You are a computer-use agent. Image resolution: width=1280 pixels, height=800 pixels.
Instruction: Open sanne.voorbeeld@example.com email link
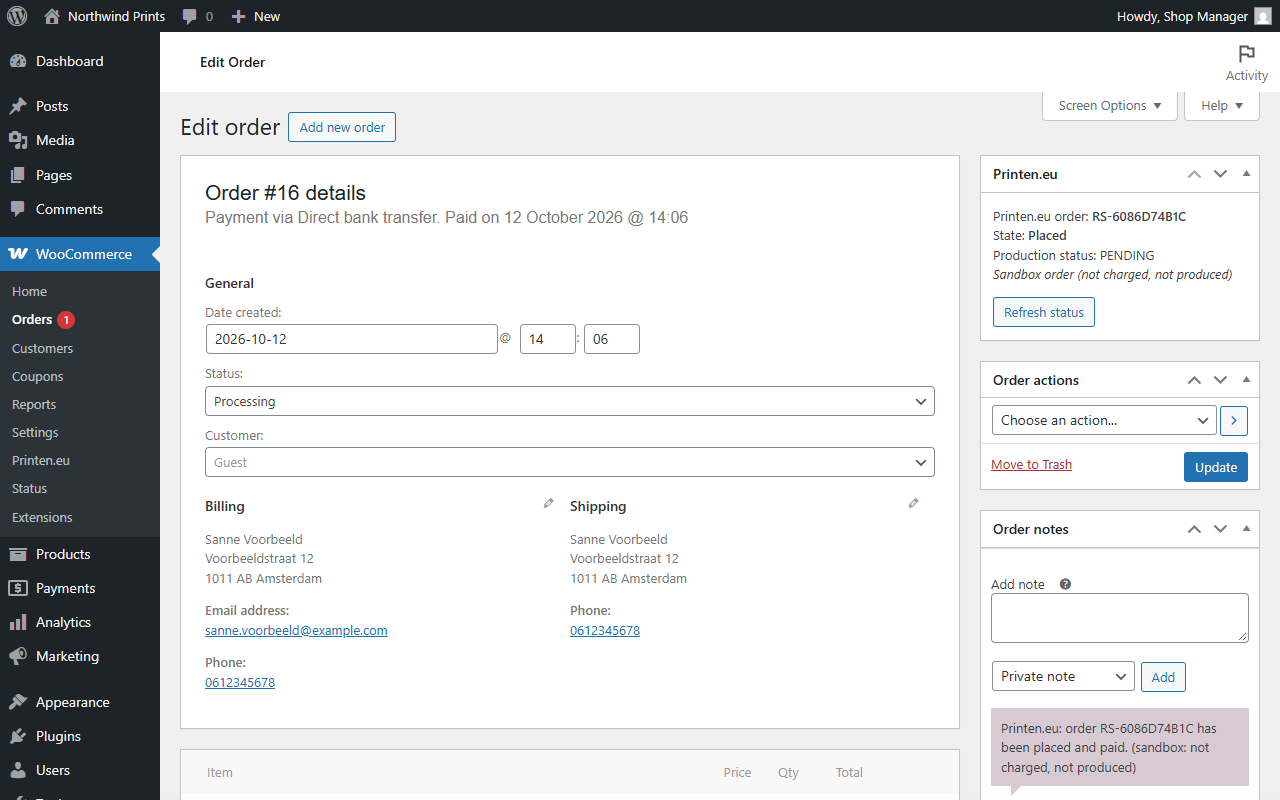(x=296, y=631)
